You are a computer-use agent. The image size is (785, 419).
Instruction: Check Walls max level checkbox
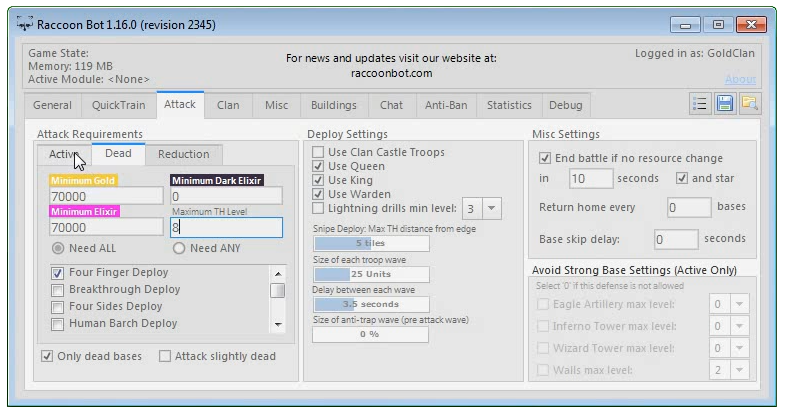[543, 370]
